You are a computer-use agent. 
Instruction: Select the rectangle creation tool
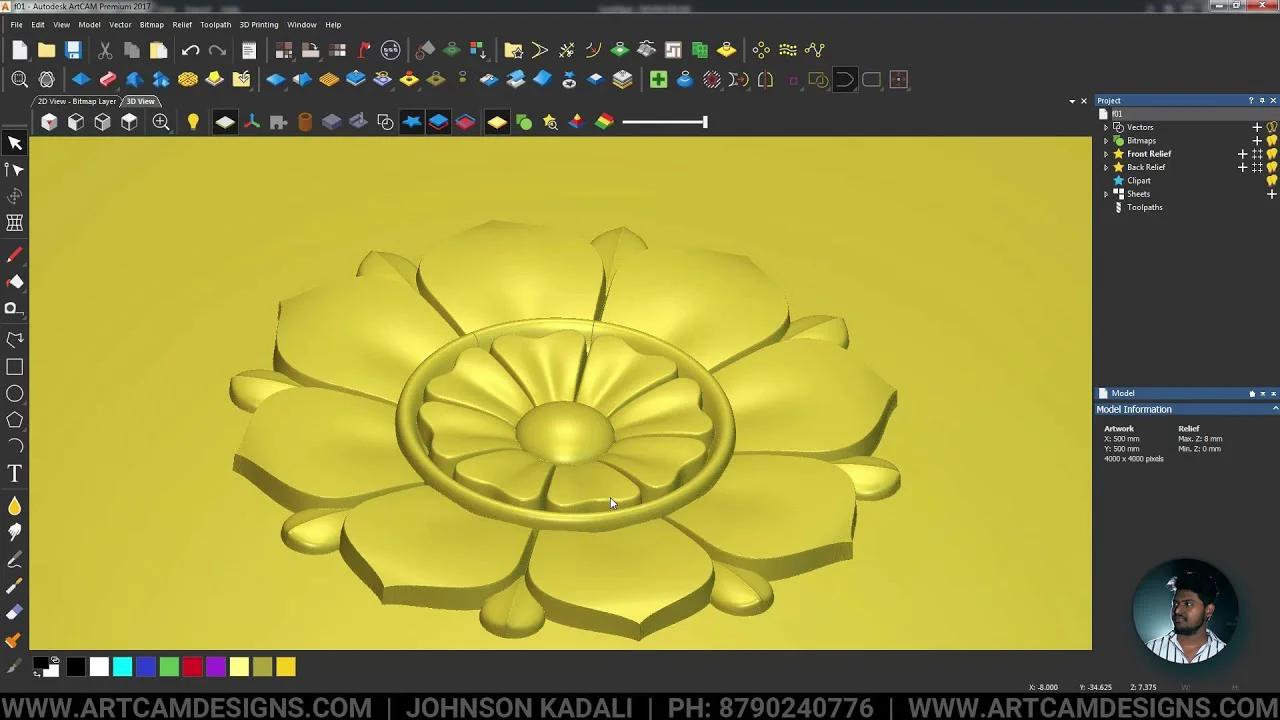tap(15, 367)
